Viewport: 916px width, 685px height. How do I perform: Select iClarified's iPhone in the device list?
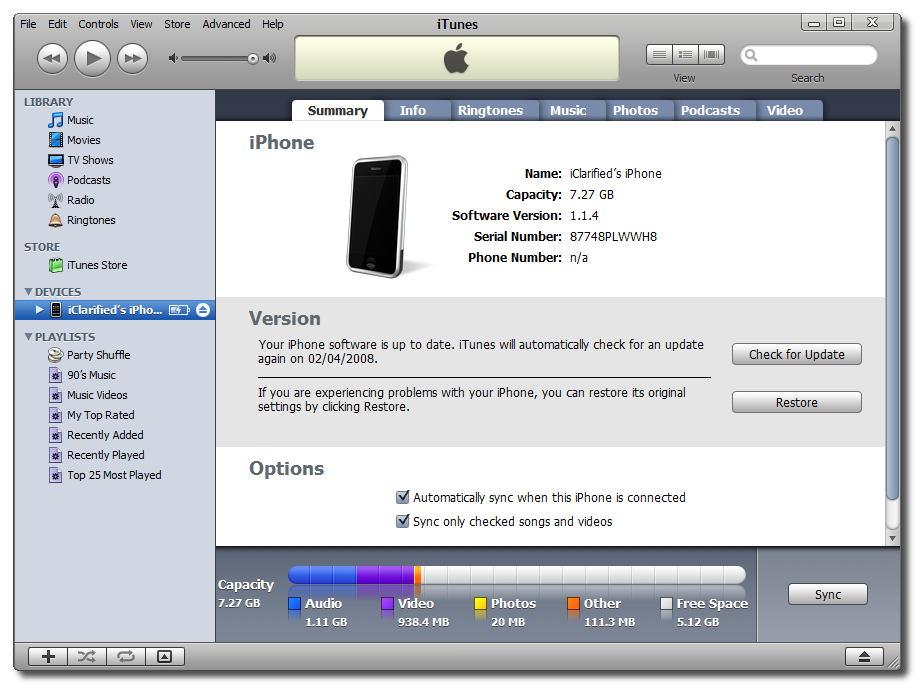[114, 310]
